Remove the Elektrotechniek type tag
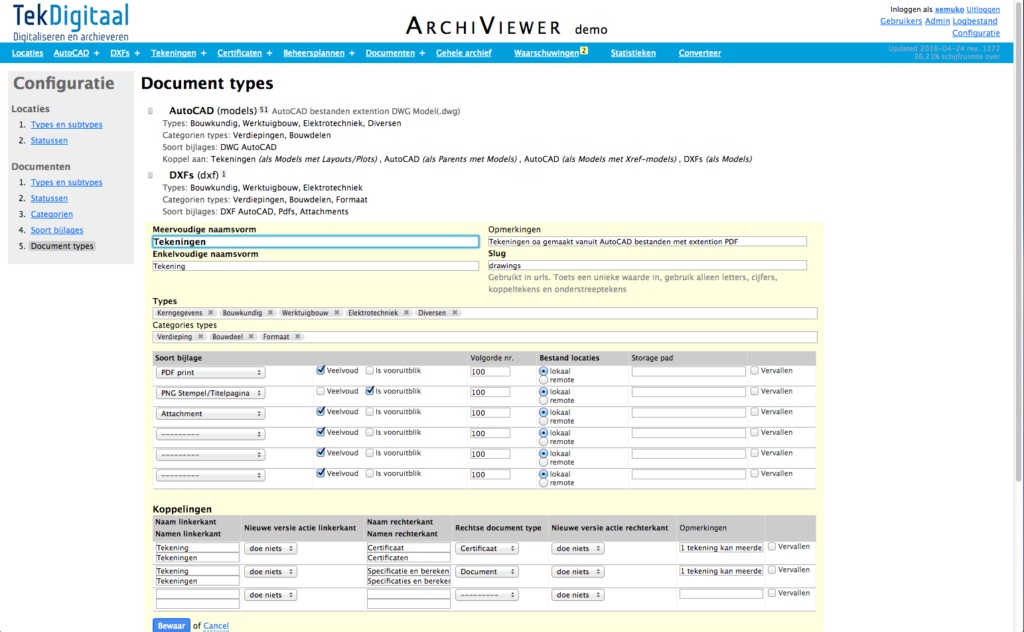 pyautogui.click(x=406, y=313)
